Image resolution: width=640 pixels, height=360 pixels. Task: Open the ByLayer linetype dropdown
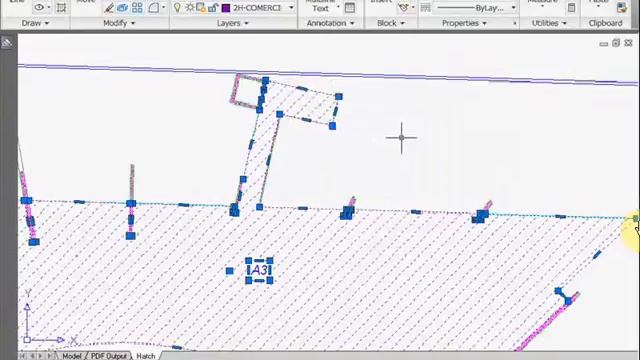click(513, 8)
